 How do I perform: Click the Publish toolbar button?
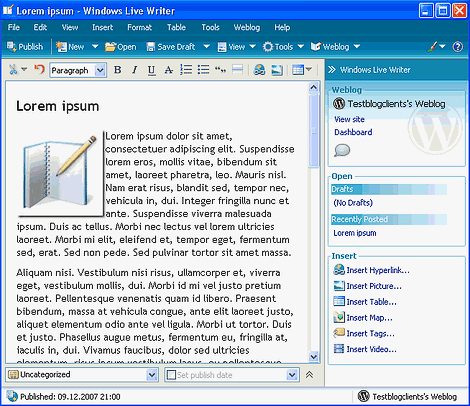point(25,47)
